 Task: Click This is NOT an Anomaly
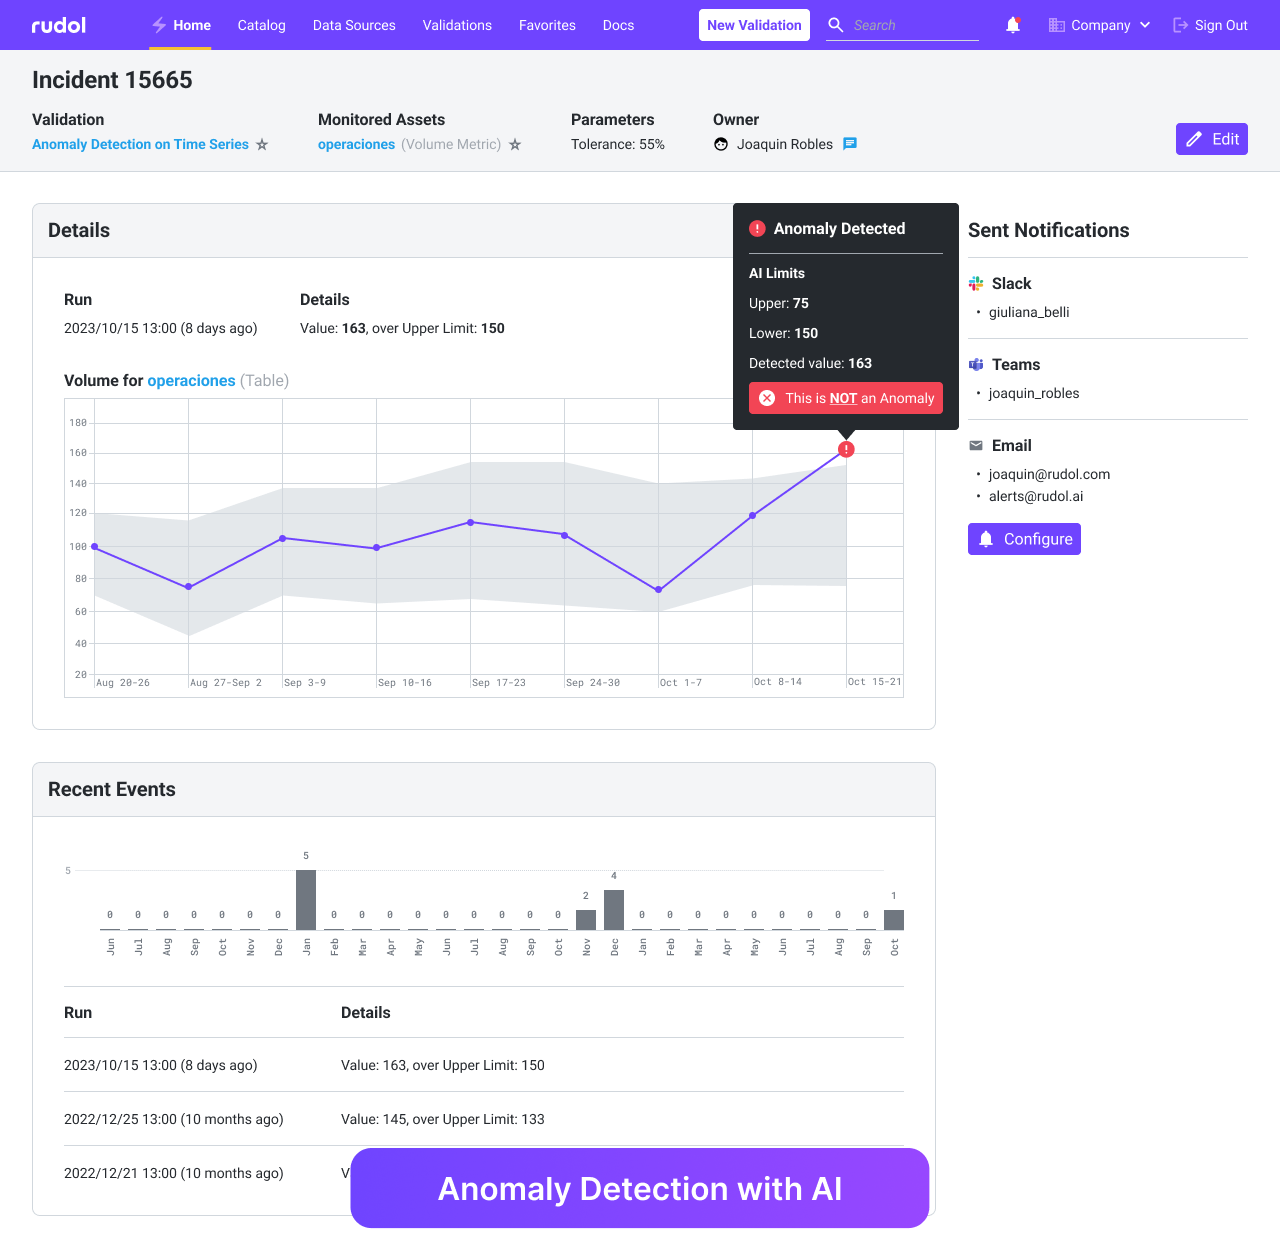coord(845,398)
